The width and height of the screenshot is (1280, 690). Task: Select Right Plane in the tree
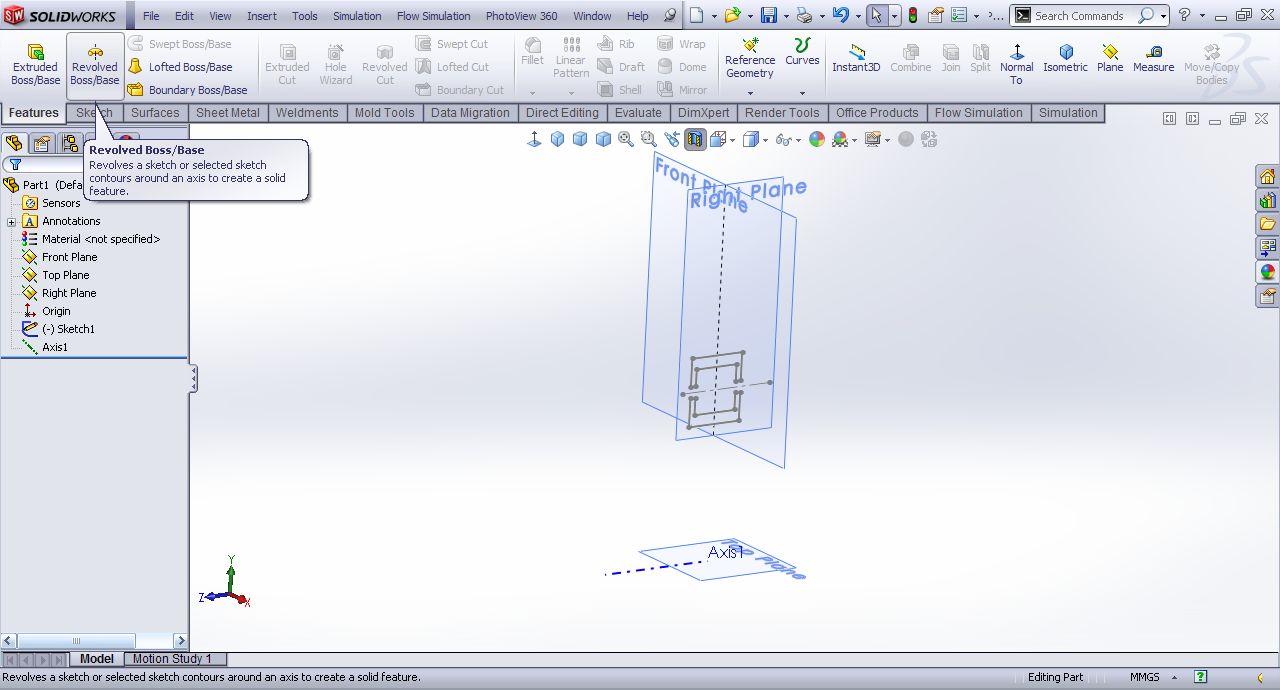coord(60,293)
